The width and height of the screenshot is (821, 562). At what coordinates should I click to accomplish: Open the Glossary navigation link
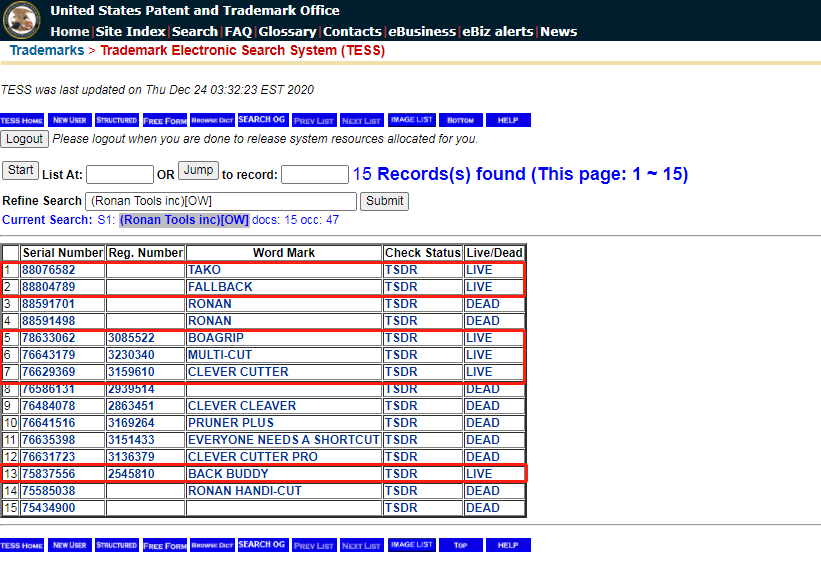[x=287, y=31]
